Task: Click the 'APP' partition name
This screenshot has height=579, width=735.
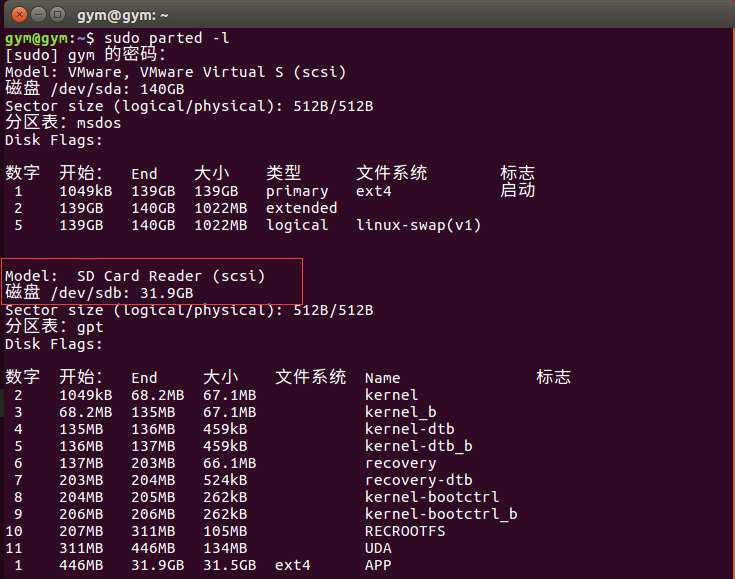Action: click(x=378, y=565)
